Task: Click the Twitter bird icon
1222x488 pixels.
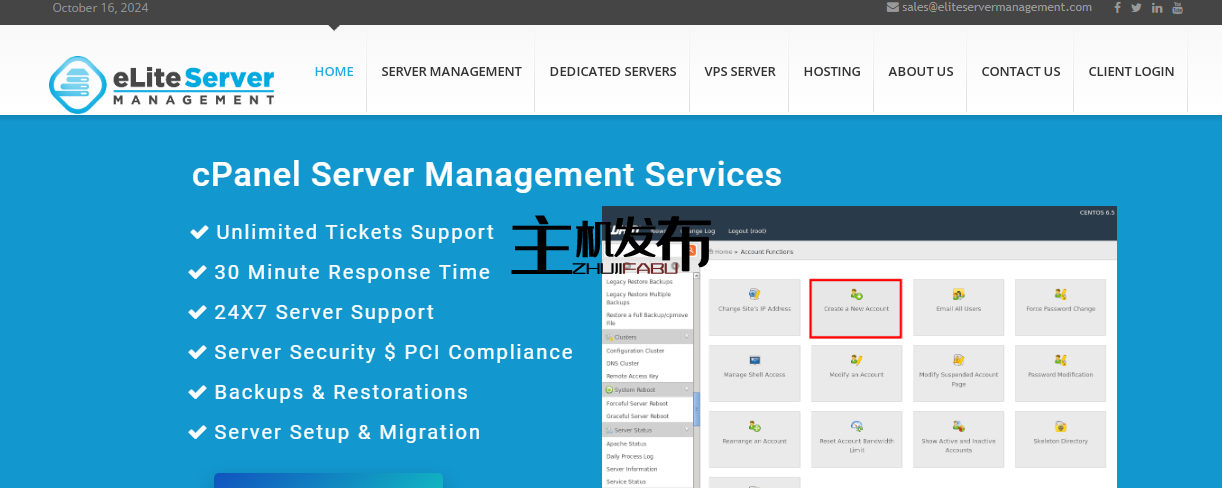Action: point(1136,8)
